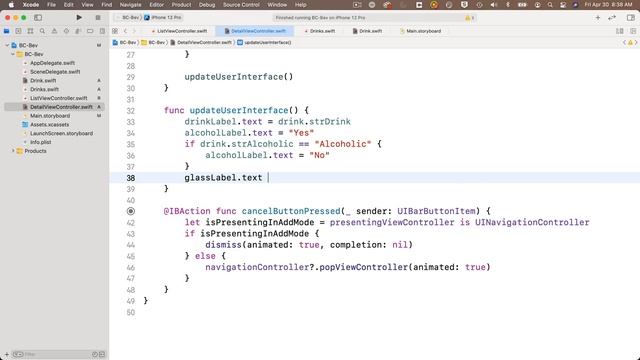Click the warning count in the activity bar
Screen dimensions: 640x360
point(469,18)
